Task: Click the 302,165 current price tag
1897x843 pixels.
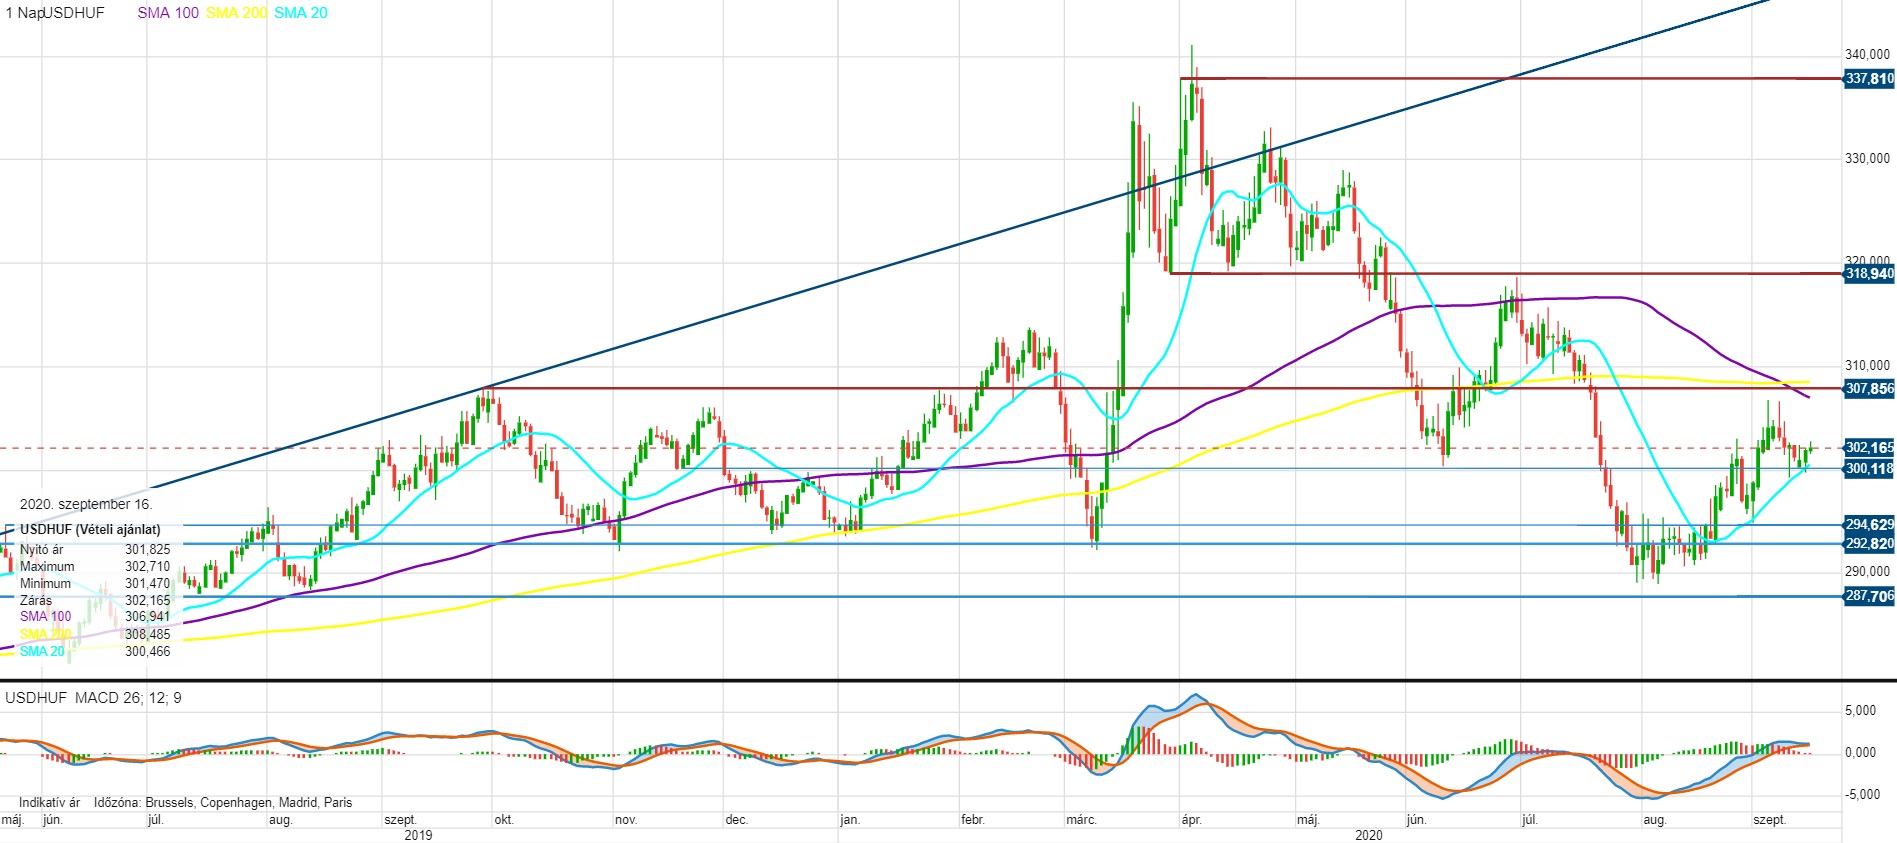Action: [x=1869, y=448]
